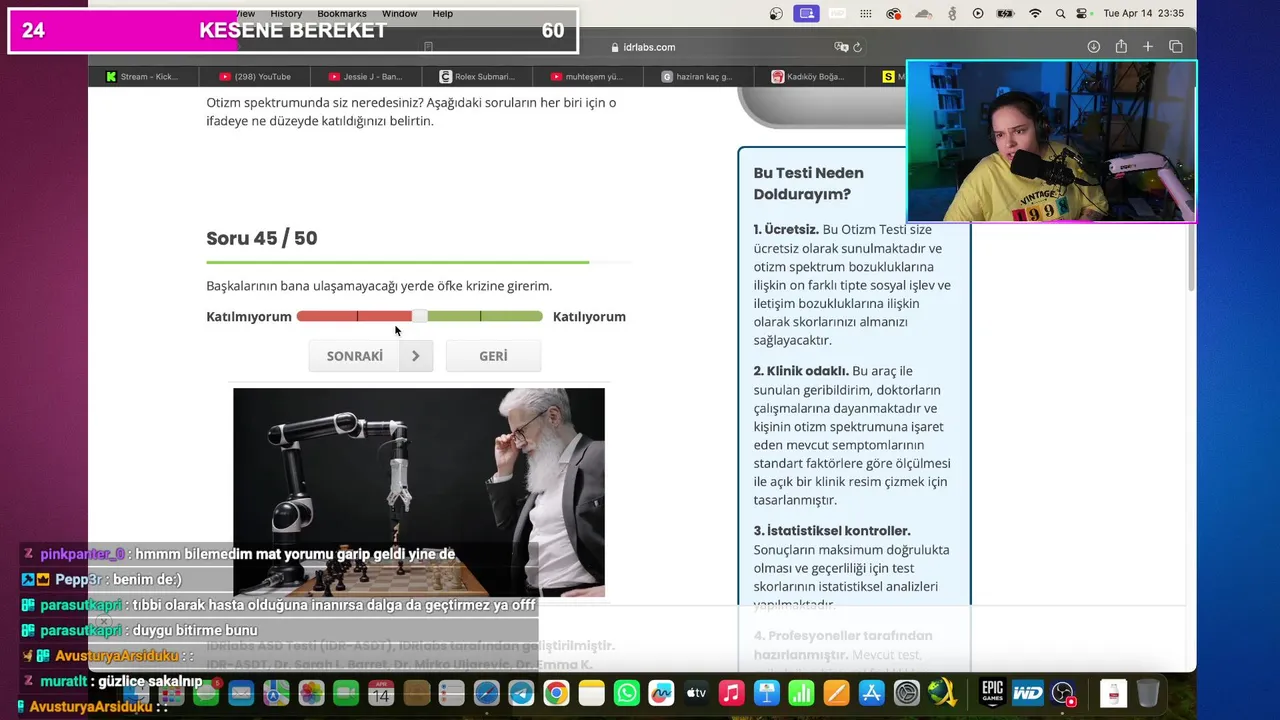1280x720 pixels.
Task: Open Music app from the Dock
Action: (731, 693)
